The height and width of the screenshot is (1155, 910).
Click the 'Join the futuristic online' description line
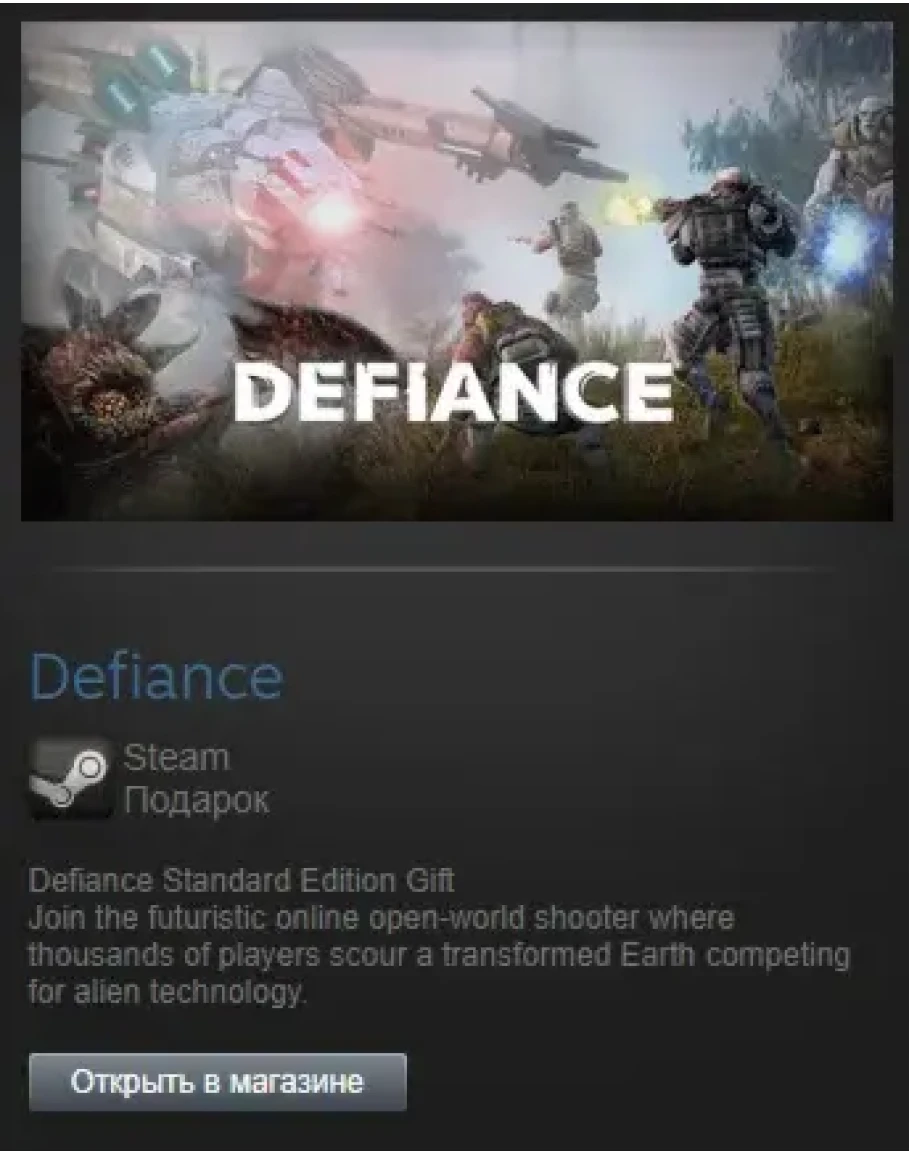click(x=381, y=918)
